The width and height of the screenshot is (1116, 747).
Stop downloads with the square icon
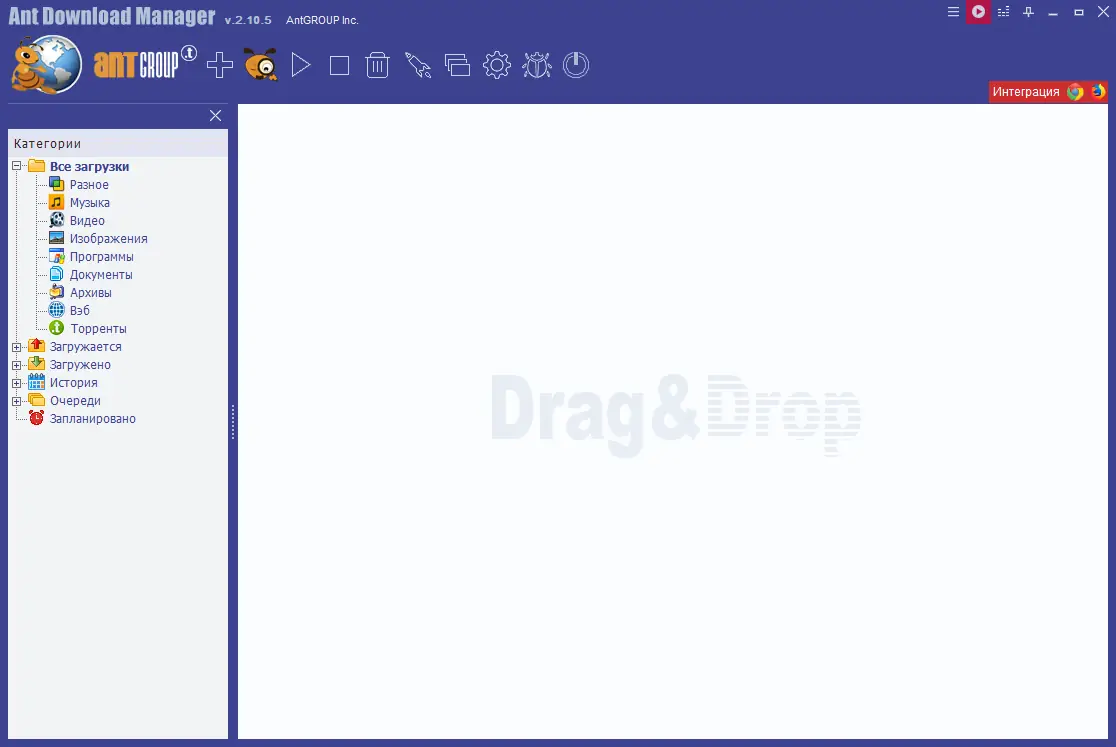(x=339, y=65)
